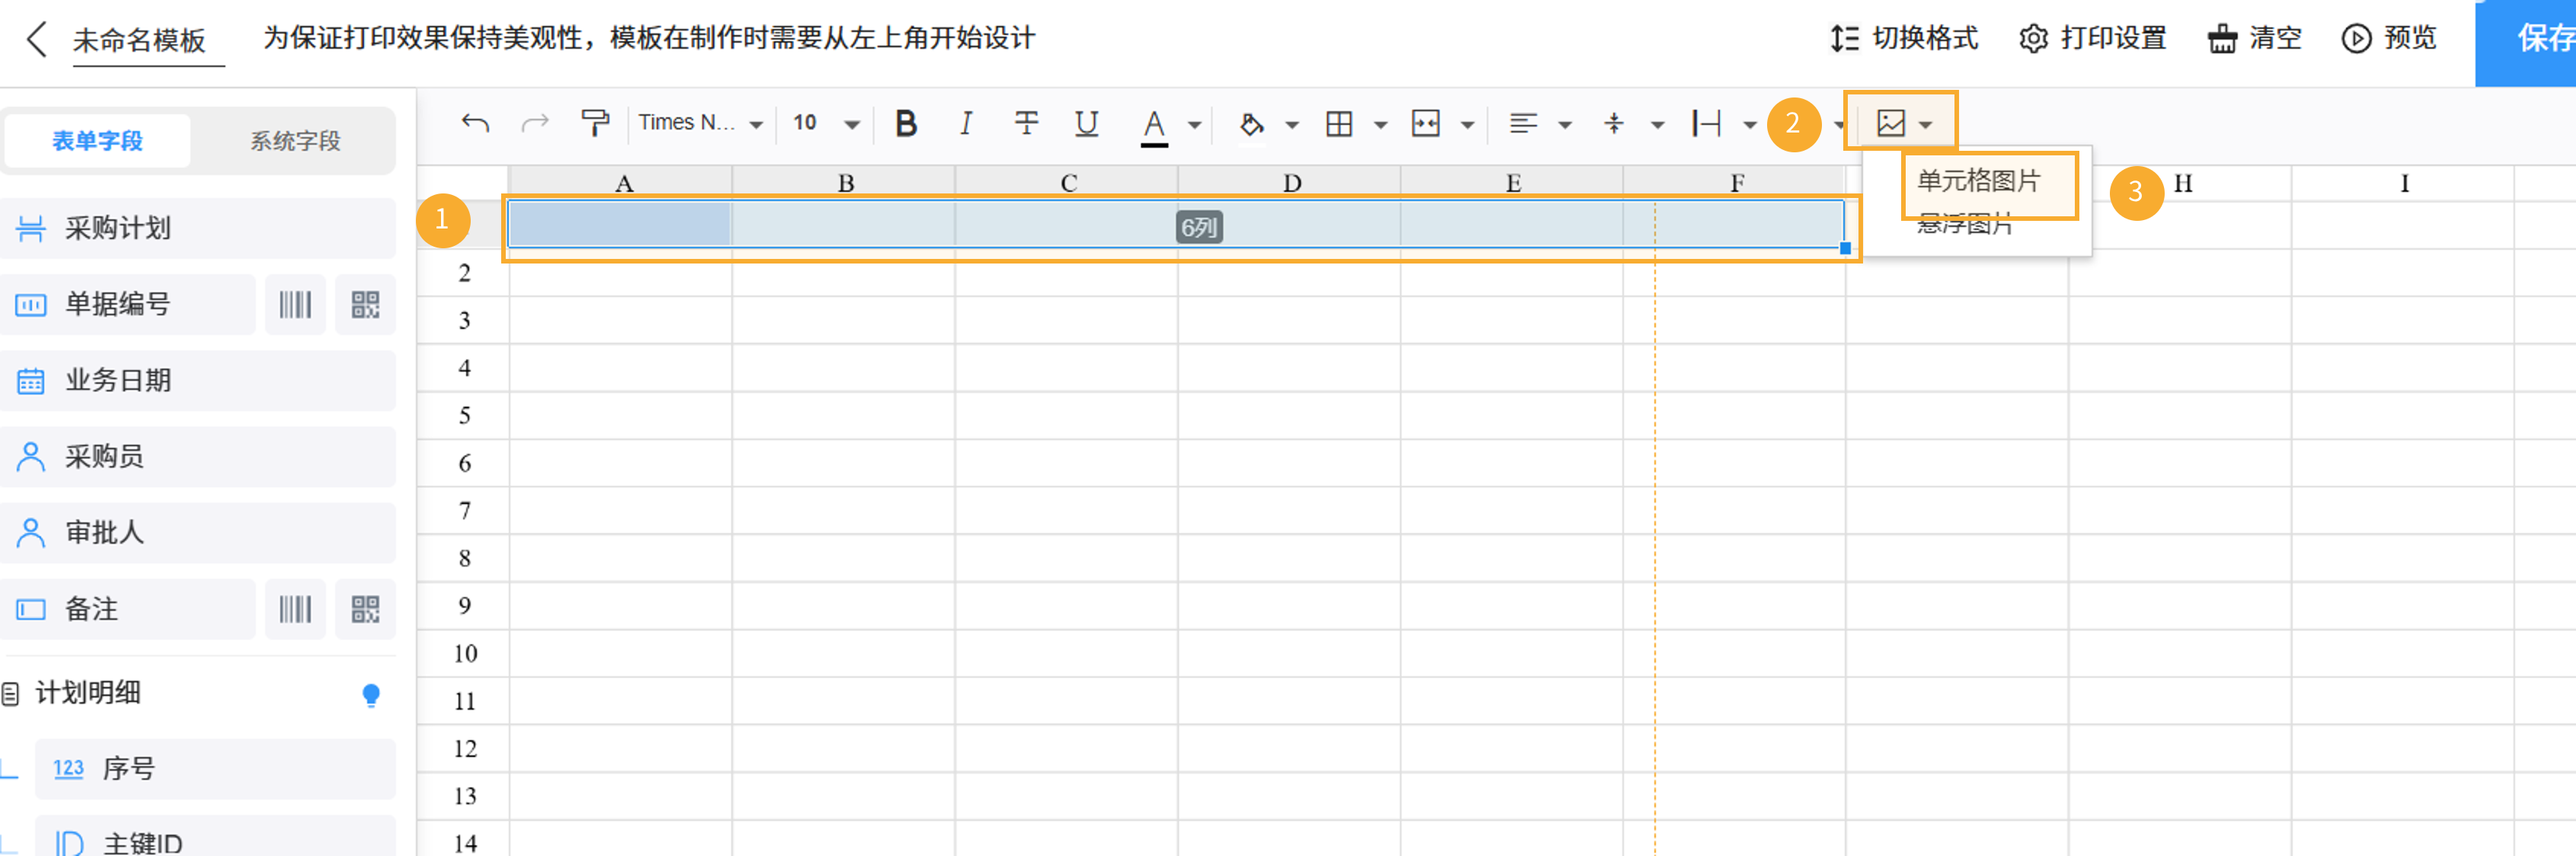2576x856 pixels.
Task: Click the horizontal align icon
Action: [1523, 123]
